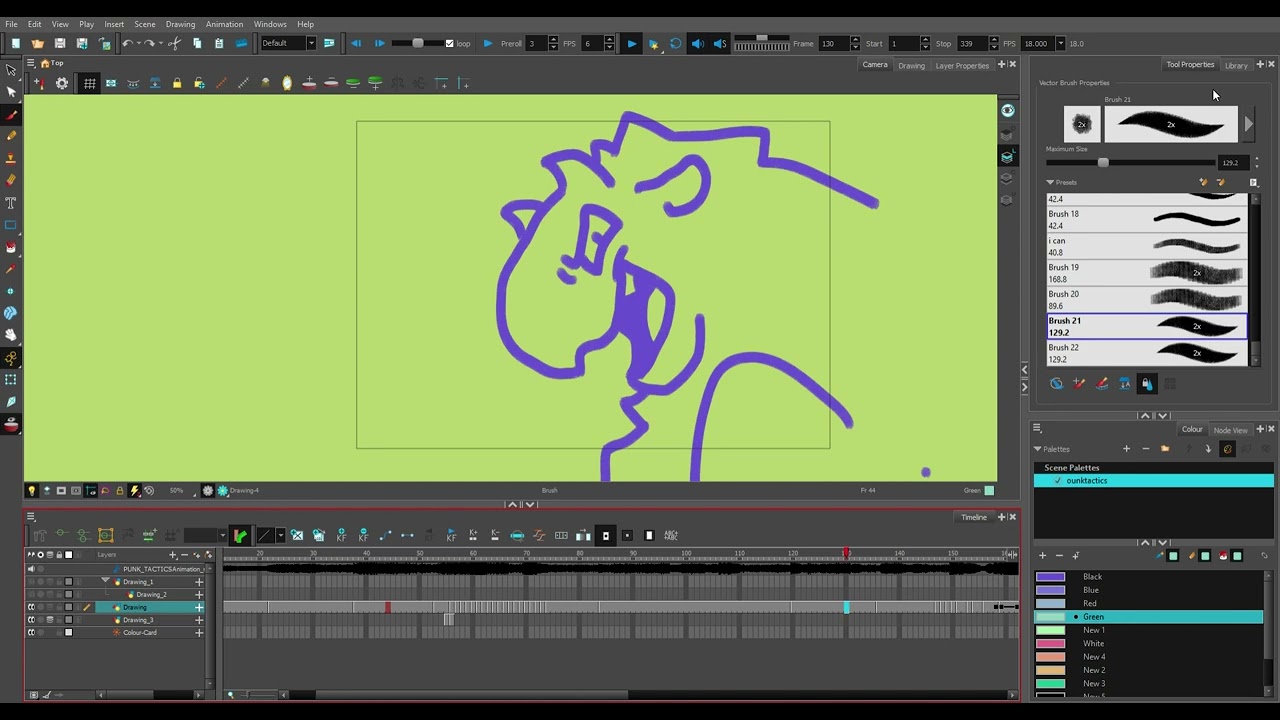This screenshot has height=720, width=1280.
Task: Save the scene with the floppy icon
Action: pyautogui.click(x=60, y=43)
